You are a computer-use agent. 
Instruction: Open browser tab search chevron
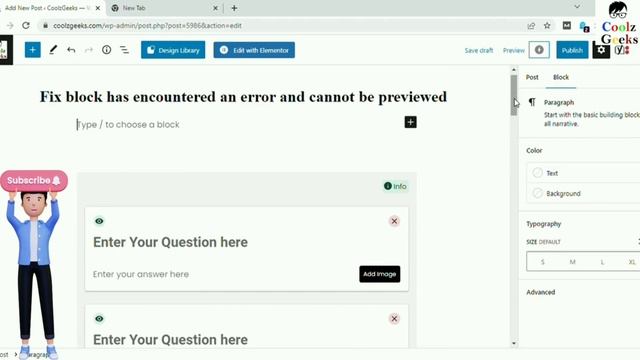coord(577,7)
